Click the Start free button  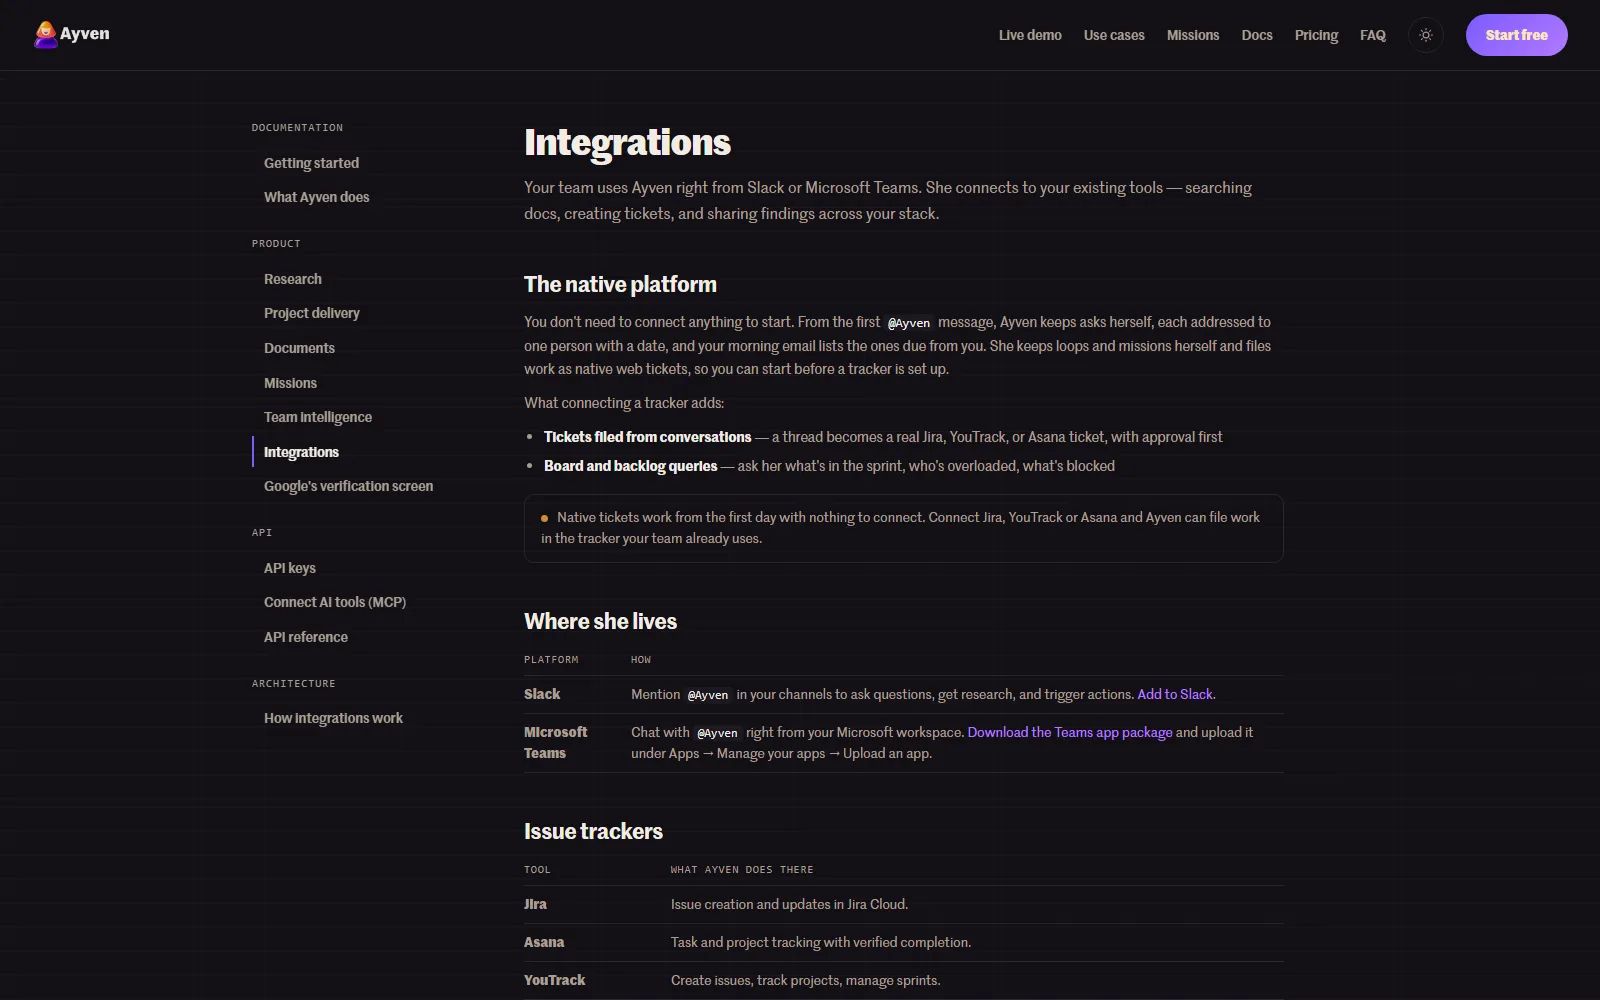[x=1516, y=35]
